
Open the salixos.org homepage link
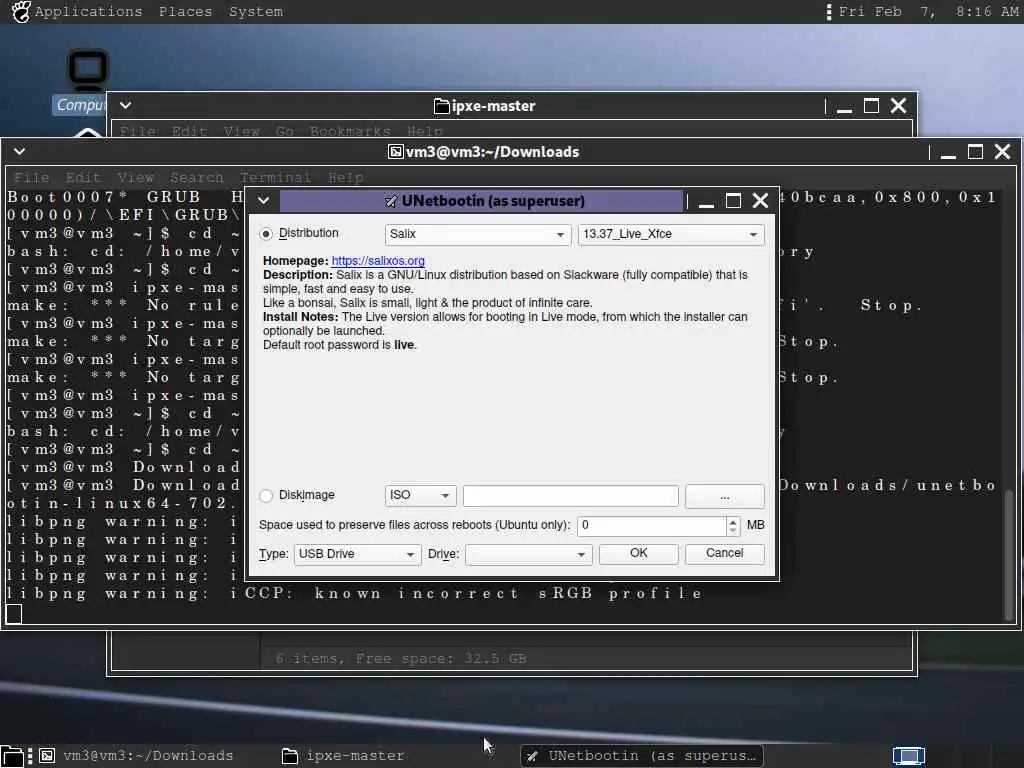point(378,261)
